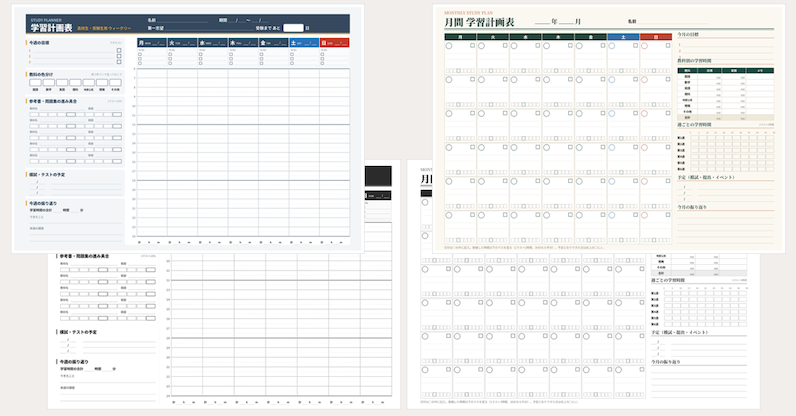Tick the checkbox for weekly goal 1
This screenshot has height=416, width=796.
(x=119, y=50)
